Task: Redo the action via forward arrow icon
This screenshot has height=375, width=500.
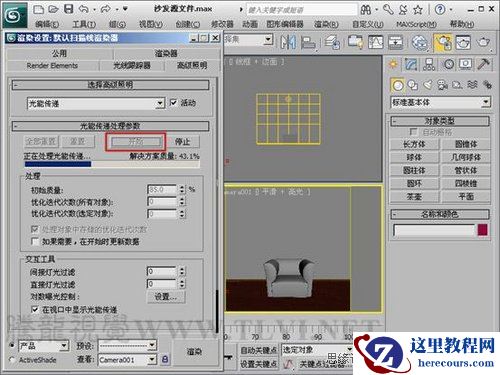Action: (105, 9)
